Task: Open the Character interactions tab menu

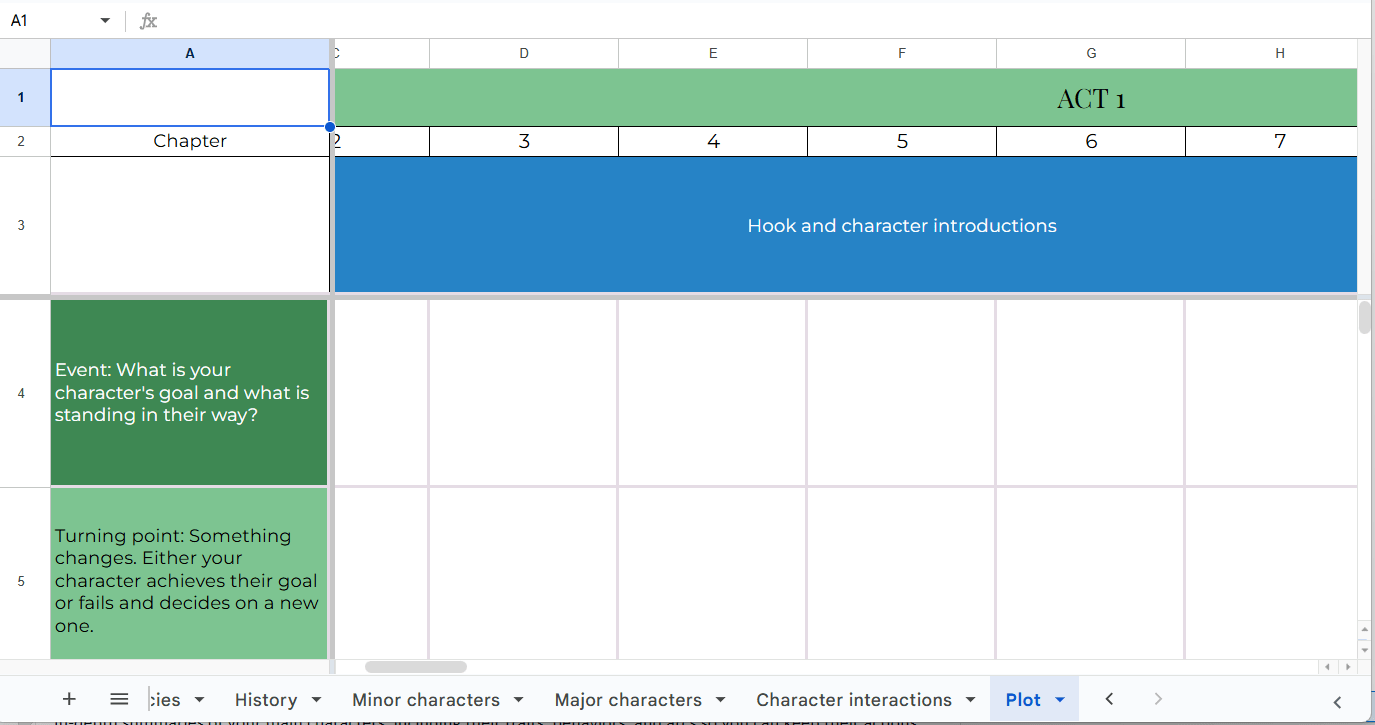Action: click(969, 700)
